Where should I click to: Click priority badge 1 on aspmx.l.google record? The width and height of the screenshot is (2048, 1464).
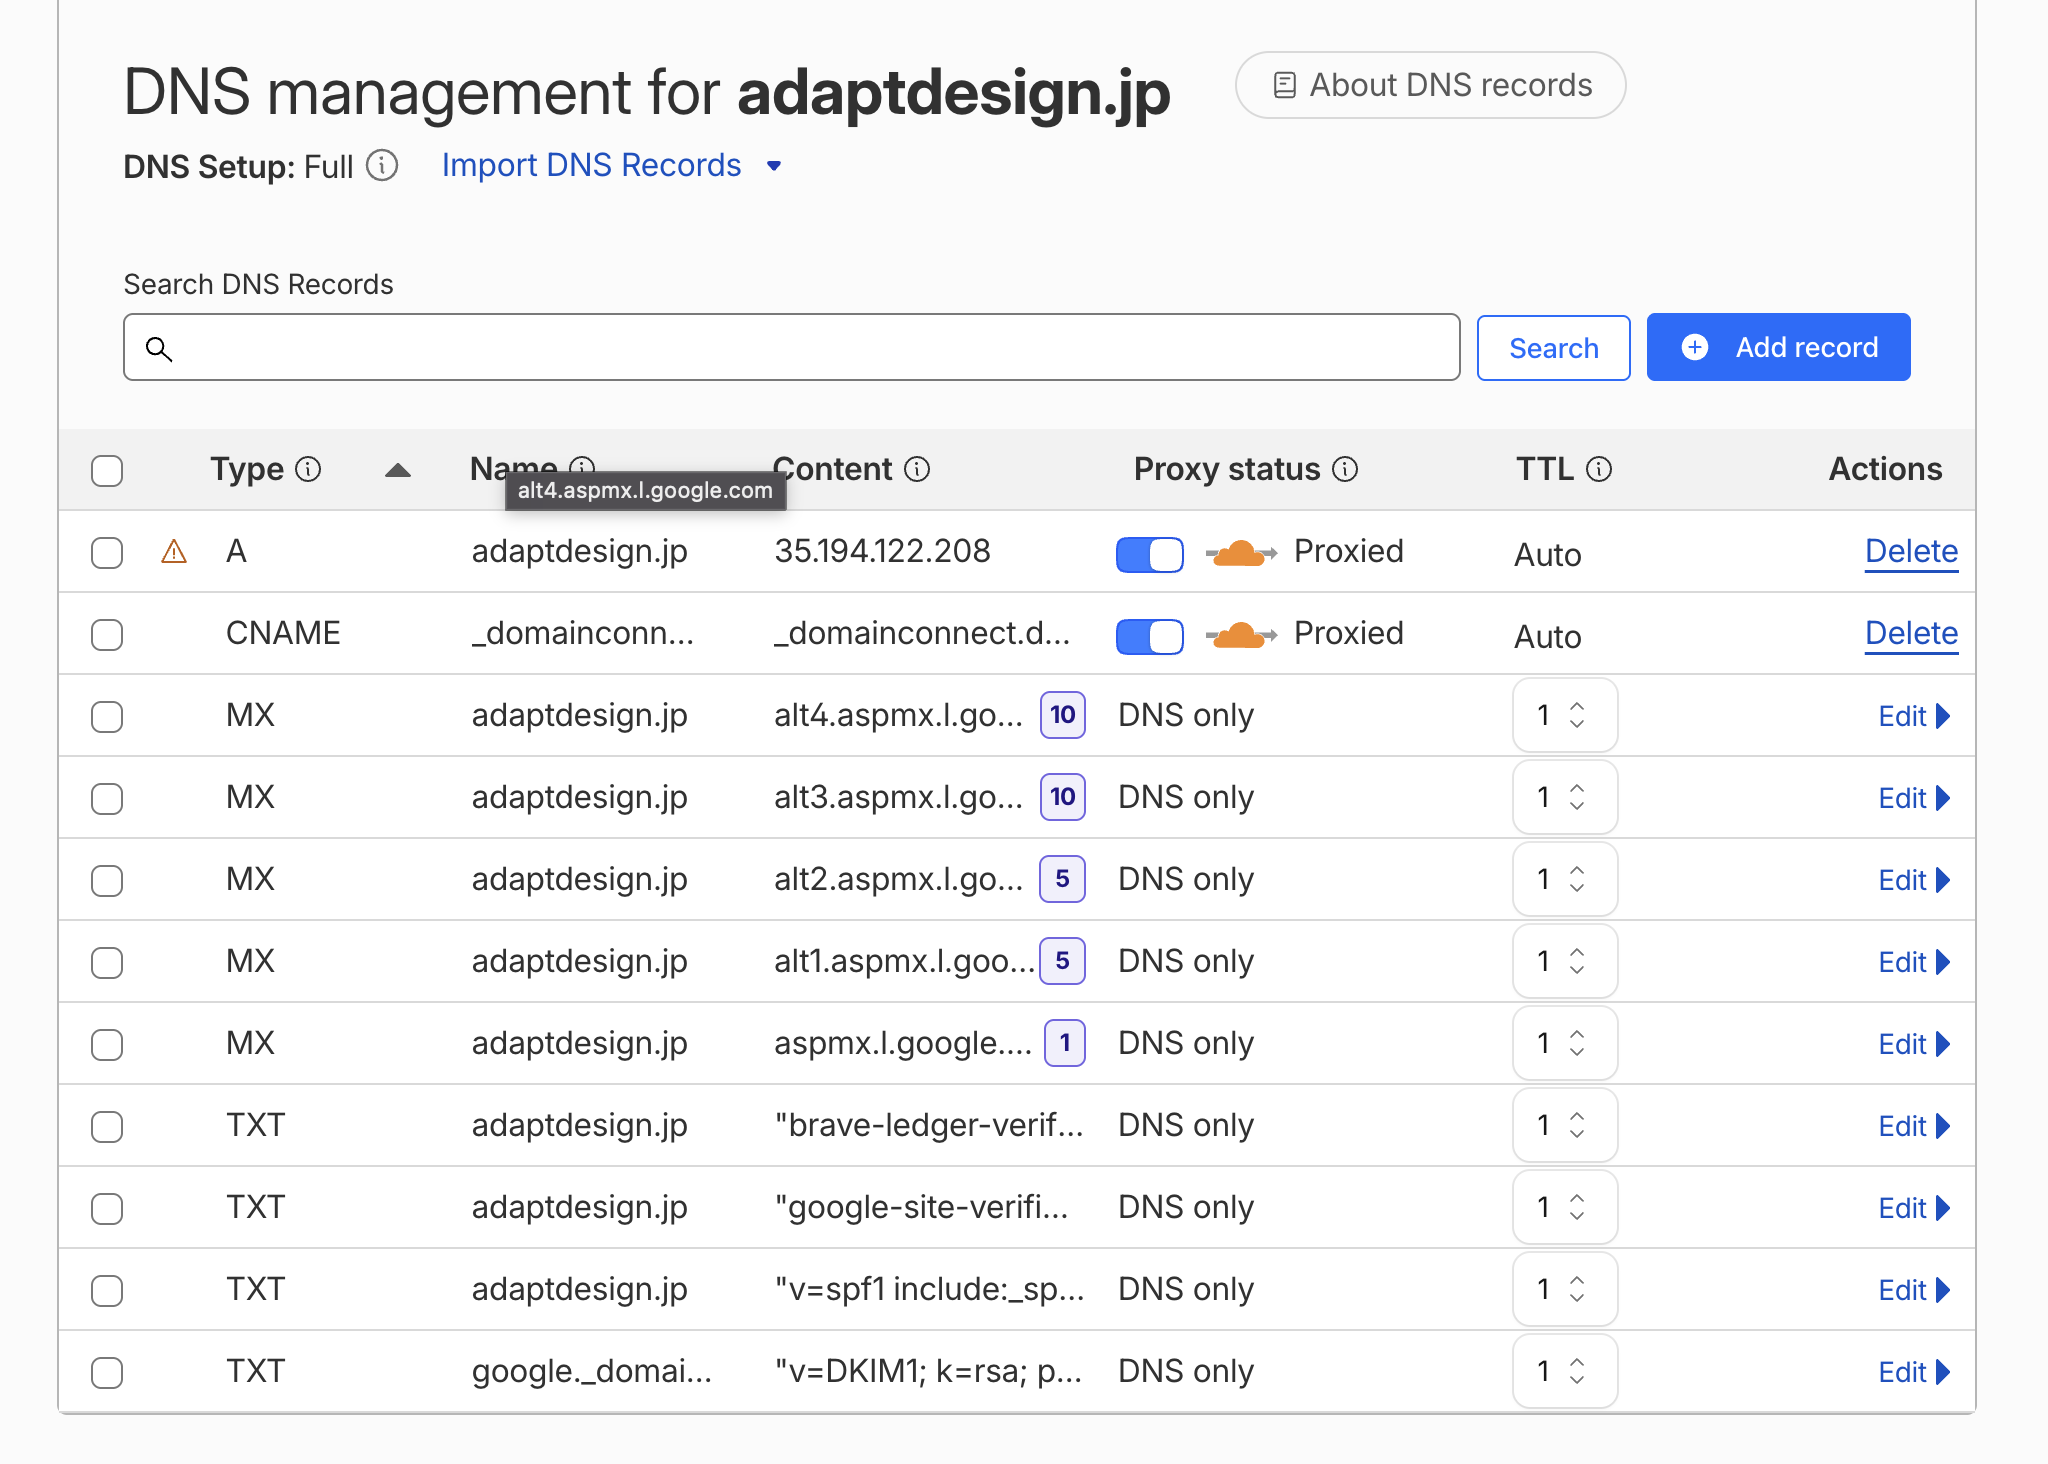(1065, 1043)
